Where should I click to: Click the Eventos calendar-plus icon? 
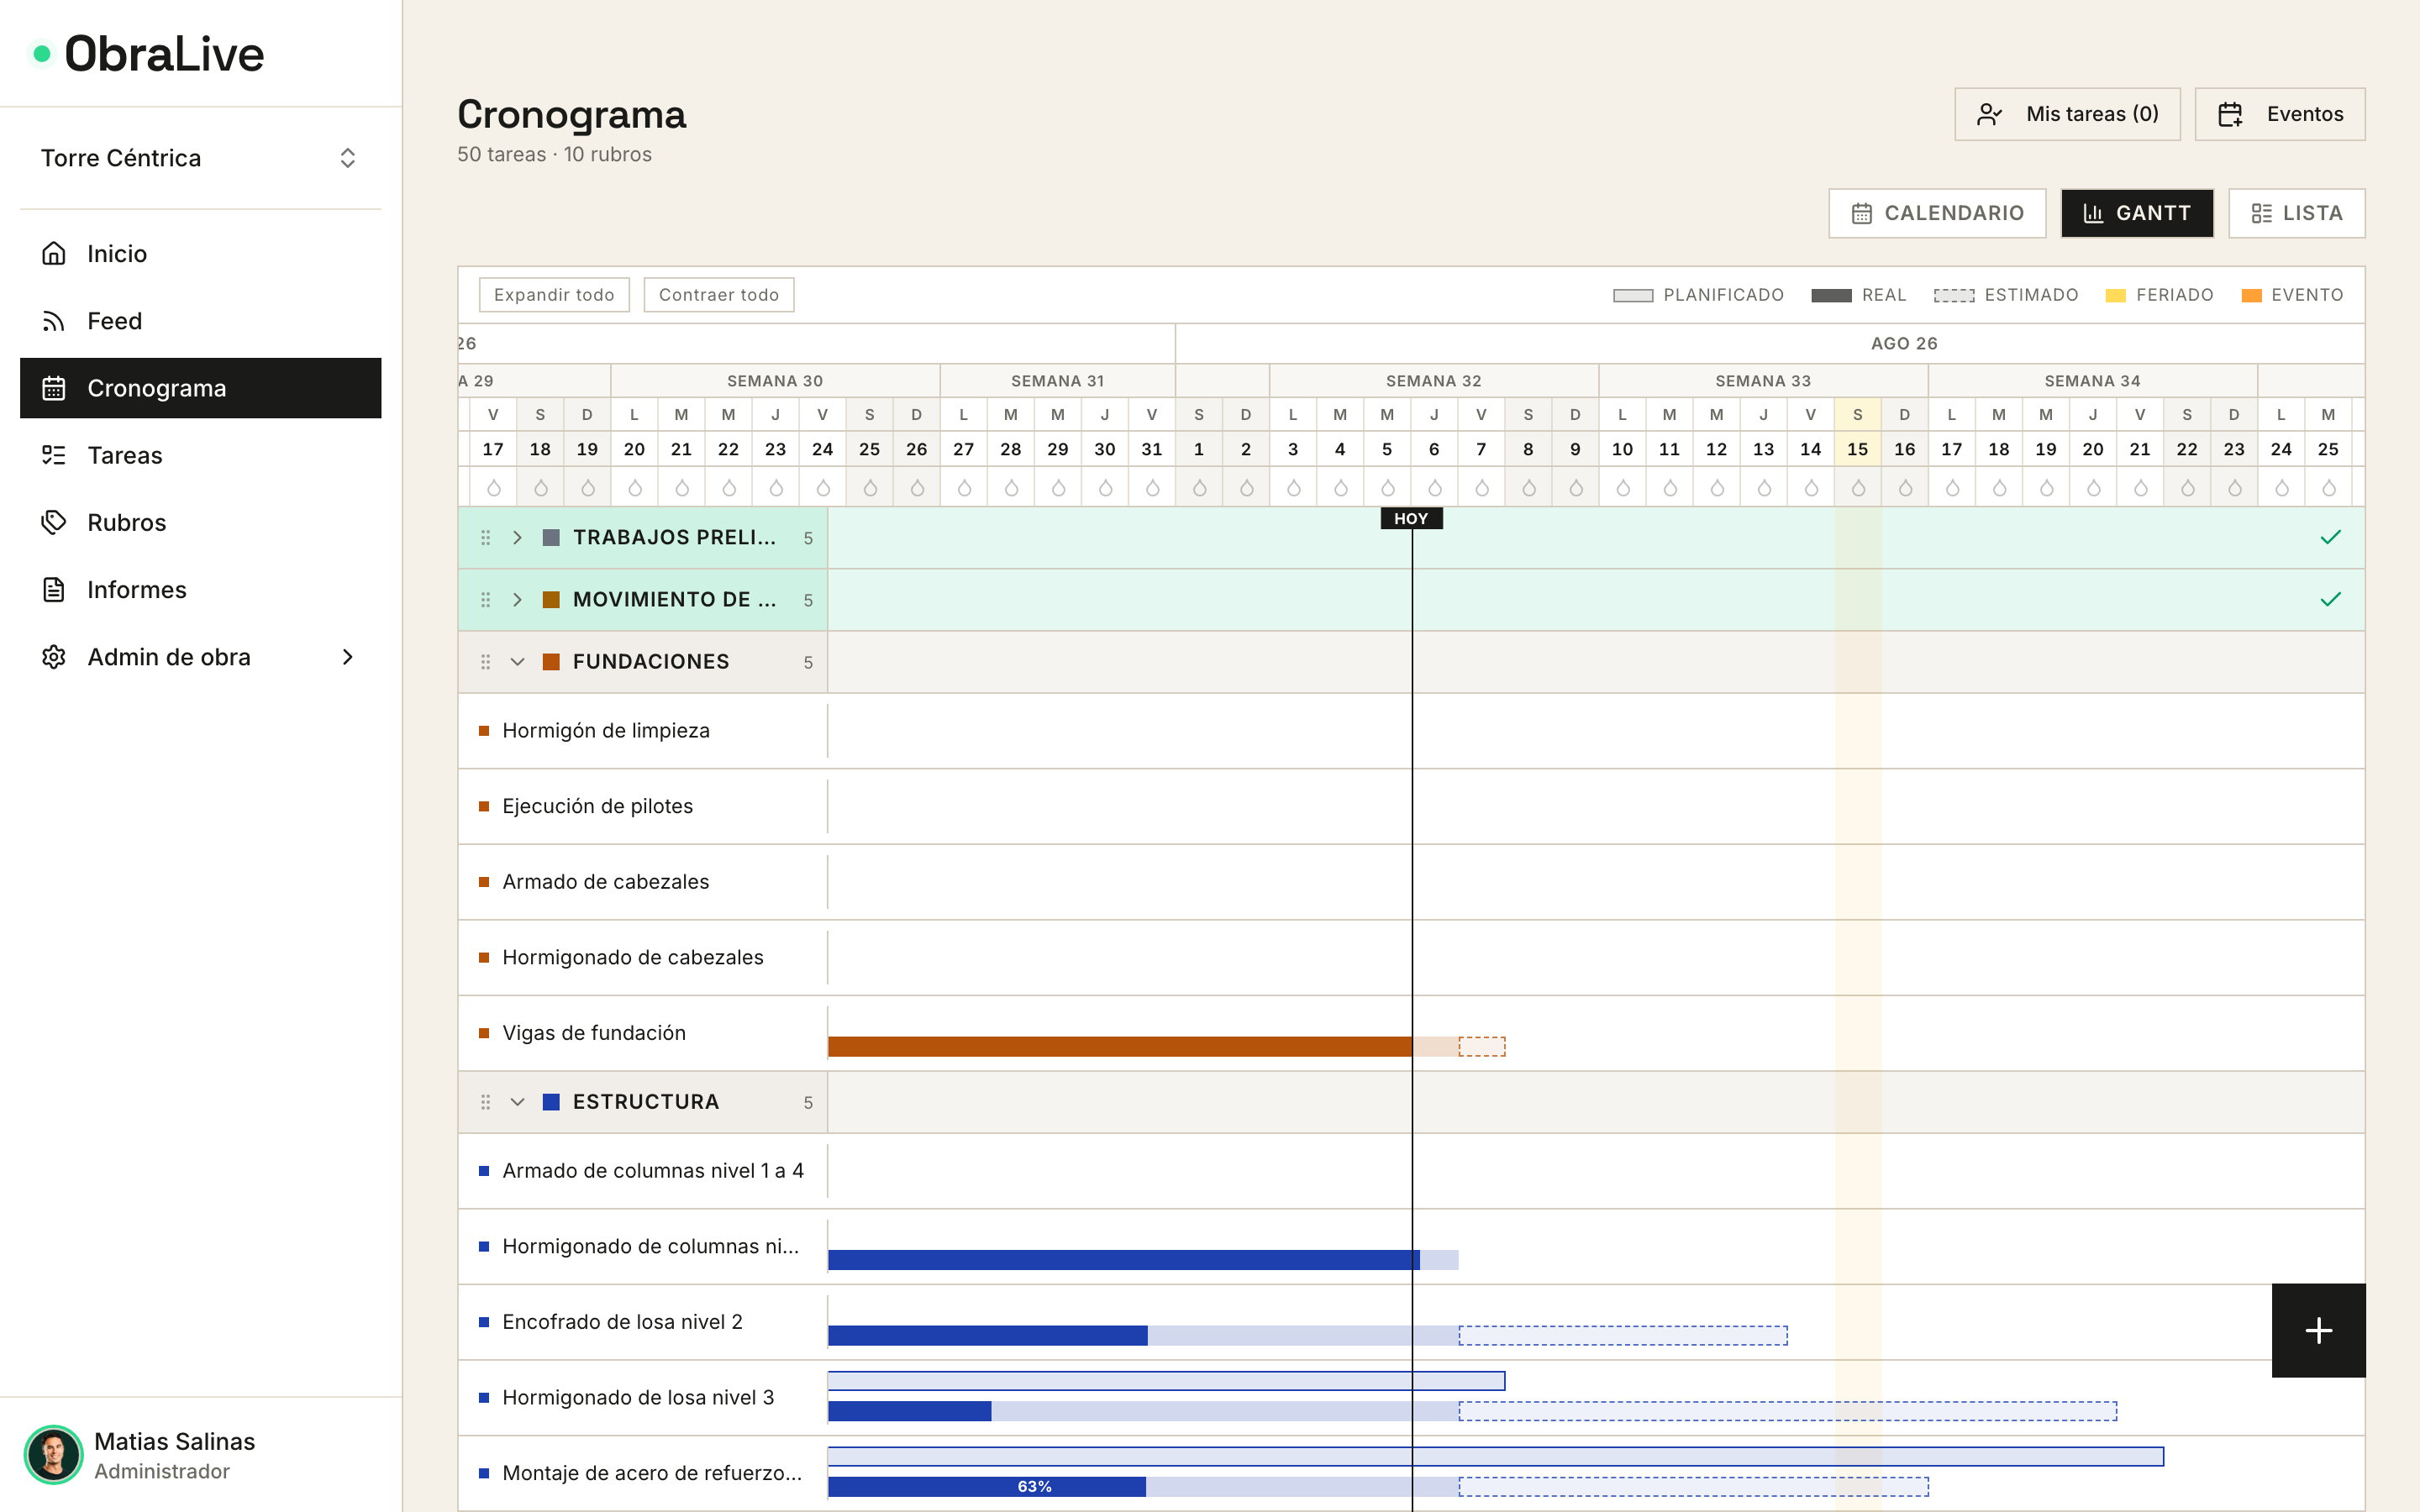tap(2230, 114)
